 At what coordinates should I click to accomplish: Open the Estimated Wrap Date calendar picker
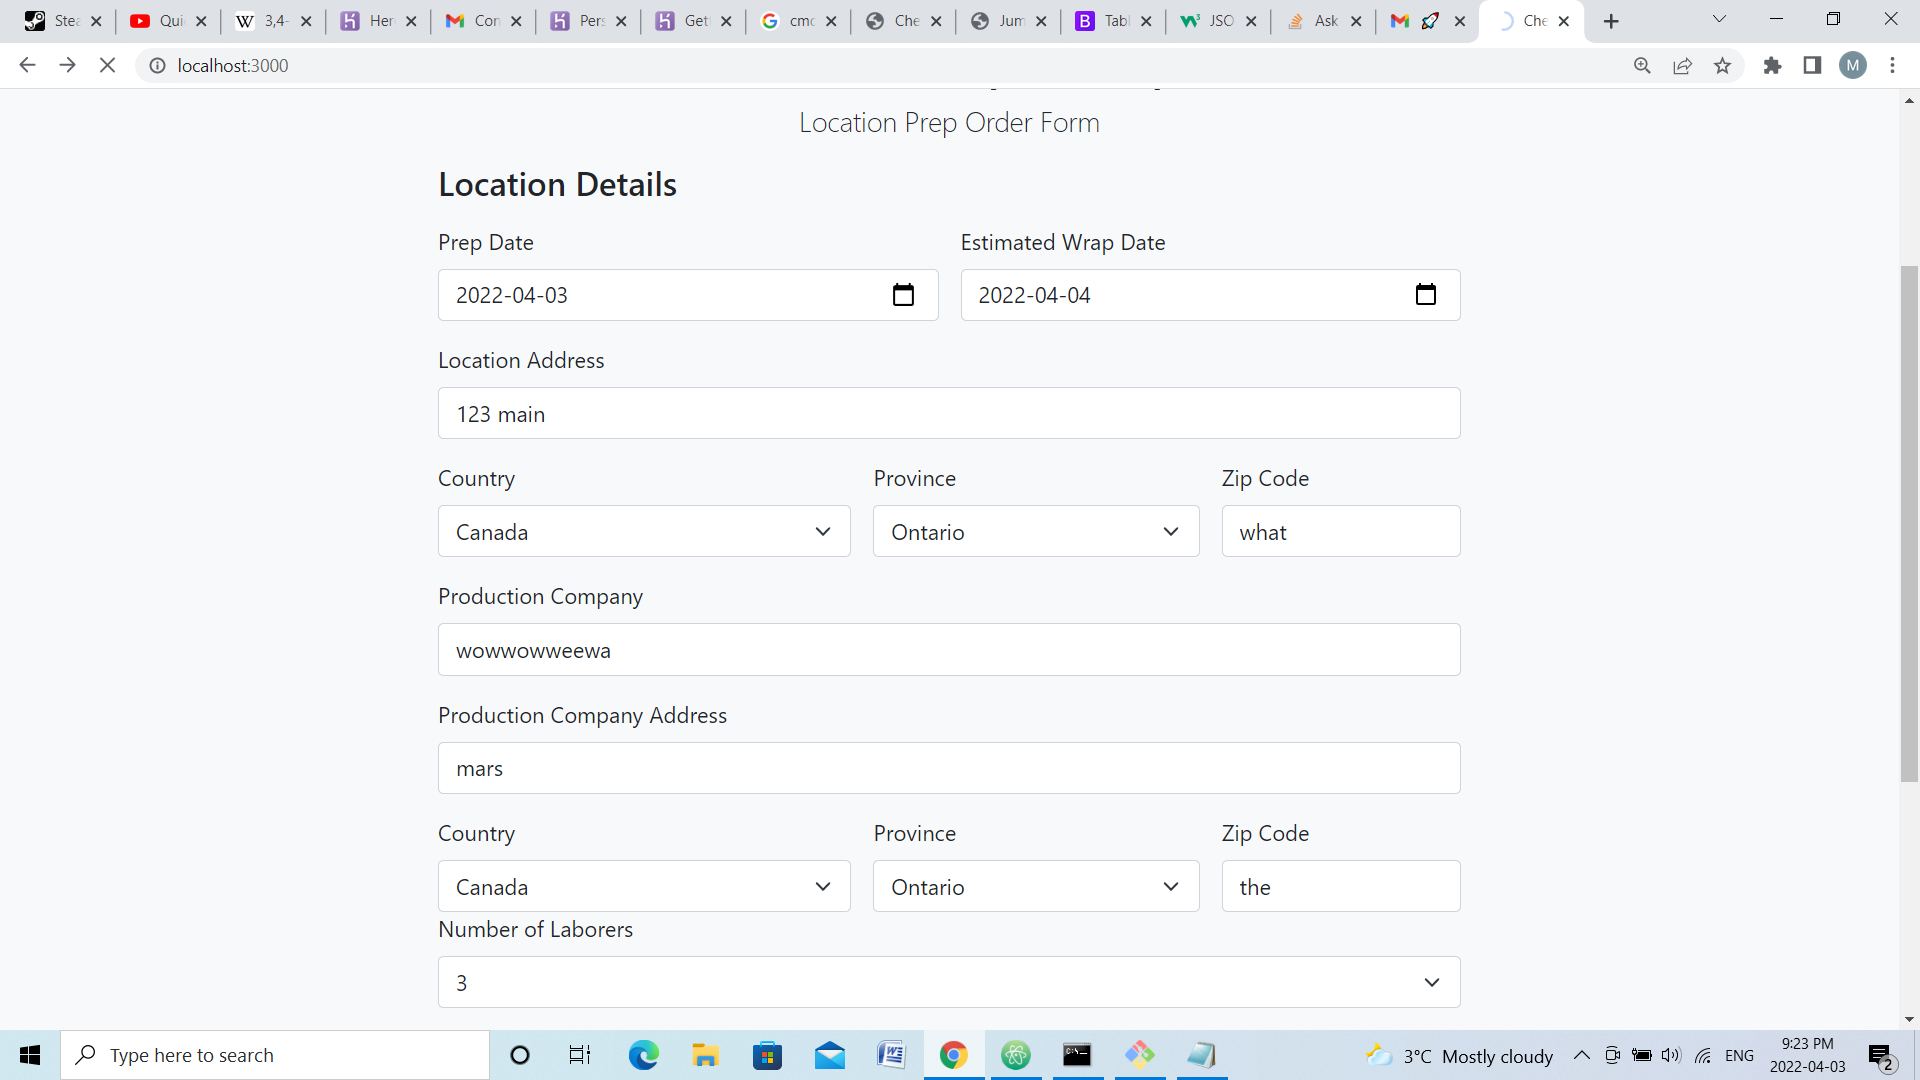click(1425, 295)
